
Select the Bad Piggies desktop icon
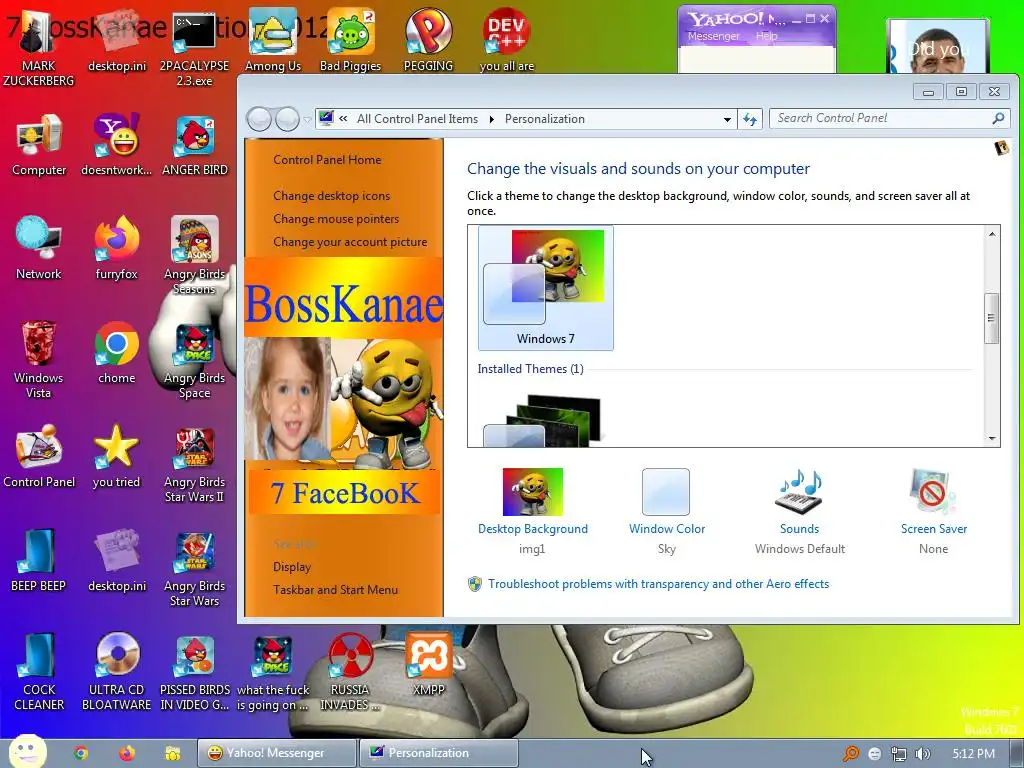click(351, 39)
